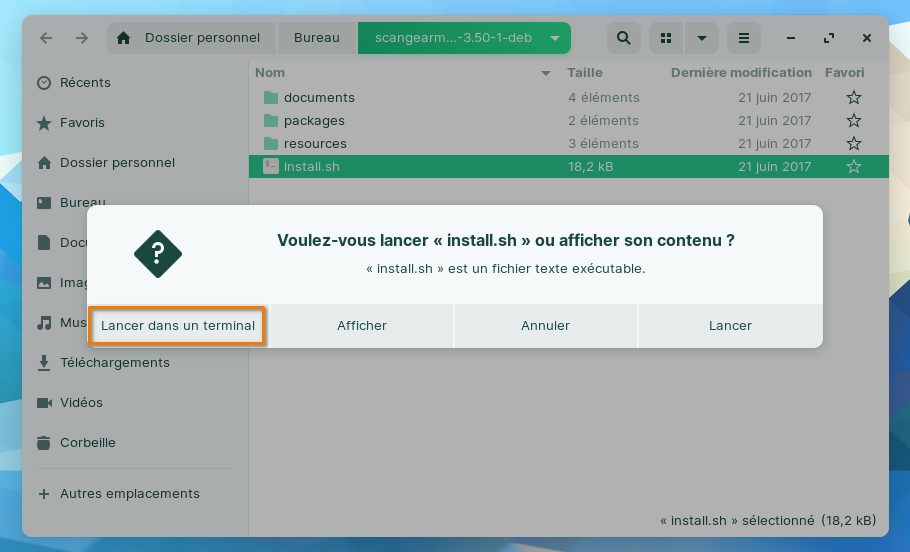Switch to grid view icon
Image resolution: width=910 pixels, height=552 pixels.
click(665, 39)
